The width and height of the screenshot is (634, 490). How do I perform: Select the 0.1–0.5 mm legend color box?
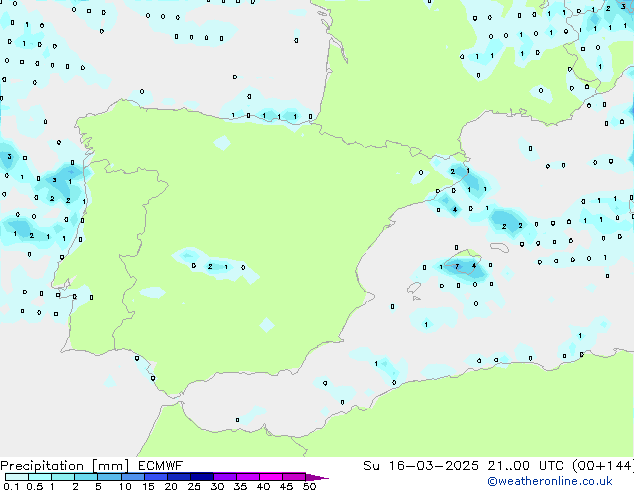click(x=17, y=477)
